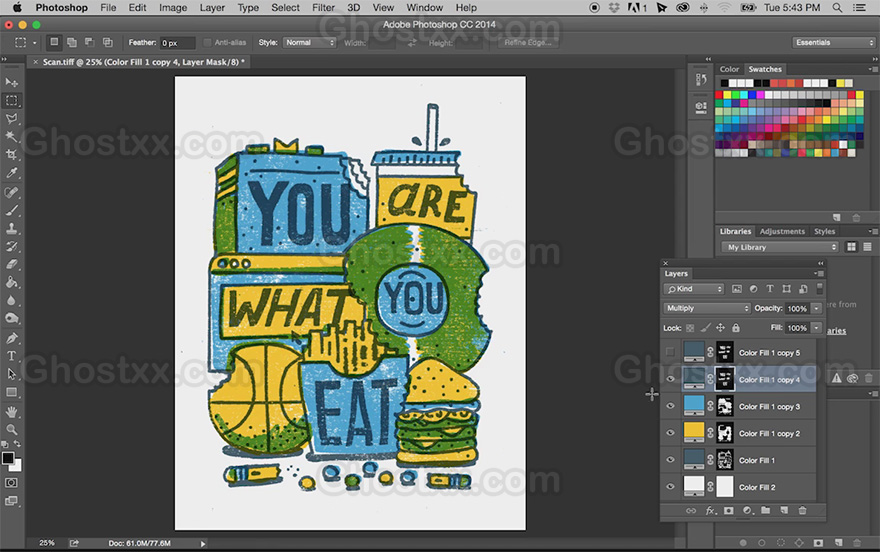Open the Style Normal dropdown
Screen dimensions: 880x552
tap(309, 43)
